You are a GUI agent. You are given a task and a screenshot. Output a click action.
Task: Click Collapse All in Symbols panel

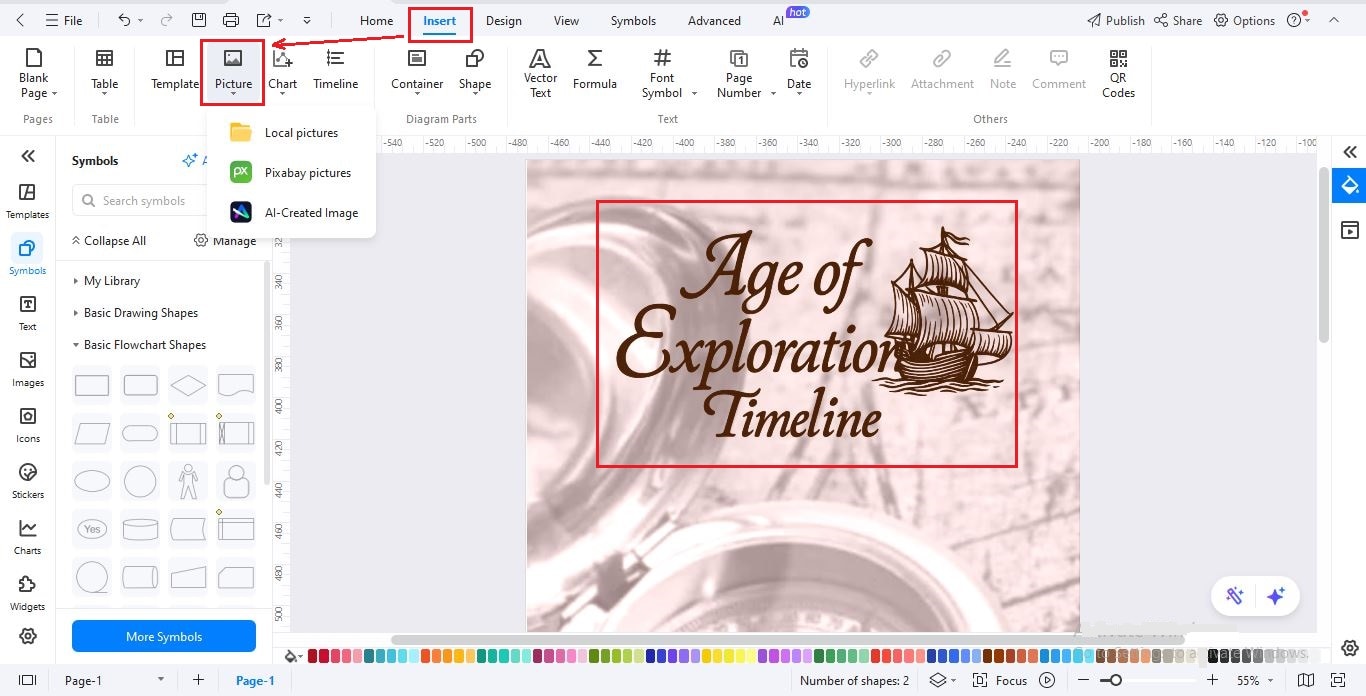pos(108,241)
